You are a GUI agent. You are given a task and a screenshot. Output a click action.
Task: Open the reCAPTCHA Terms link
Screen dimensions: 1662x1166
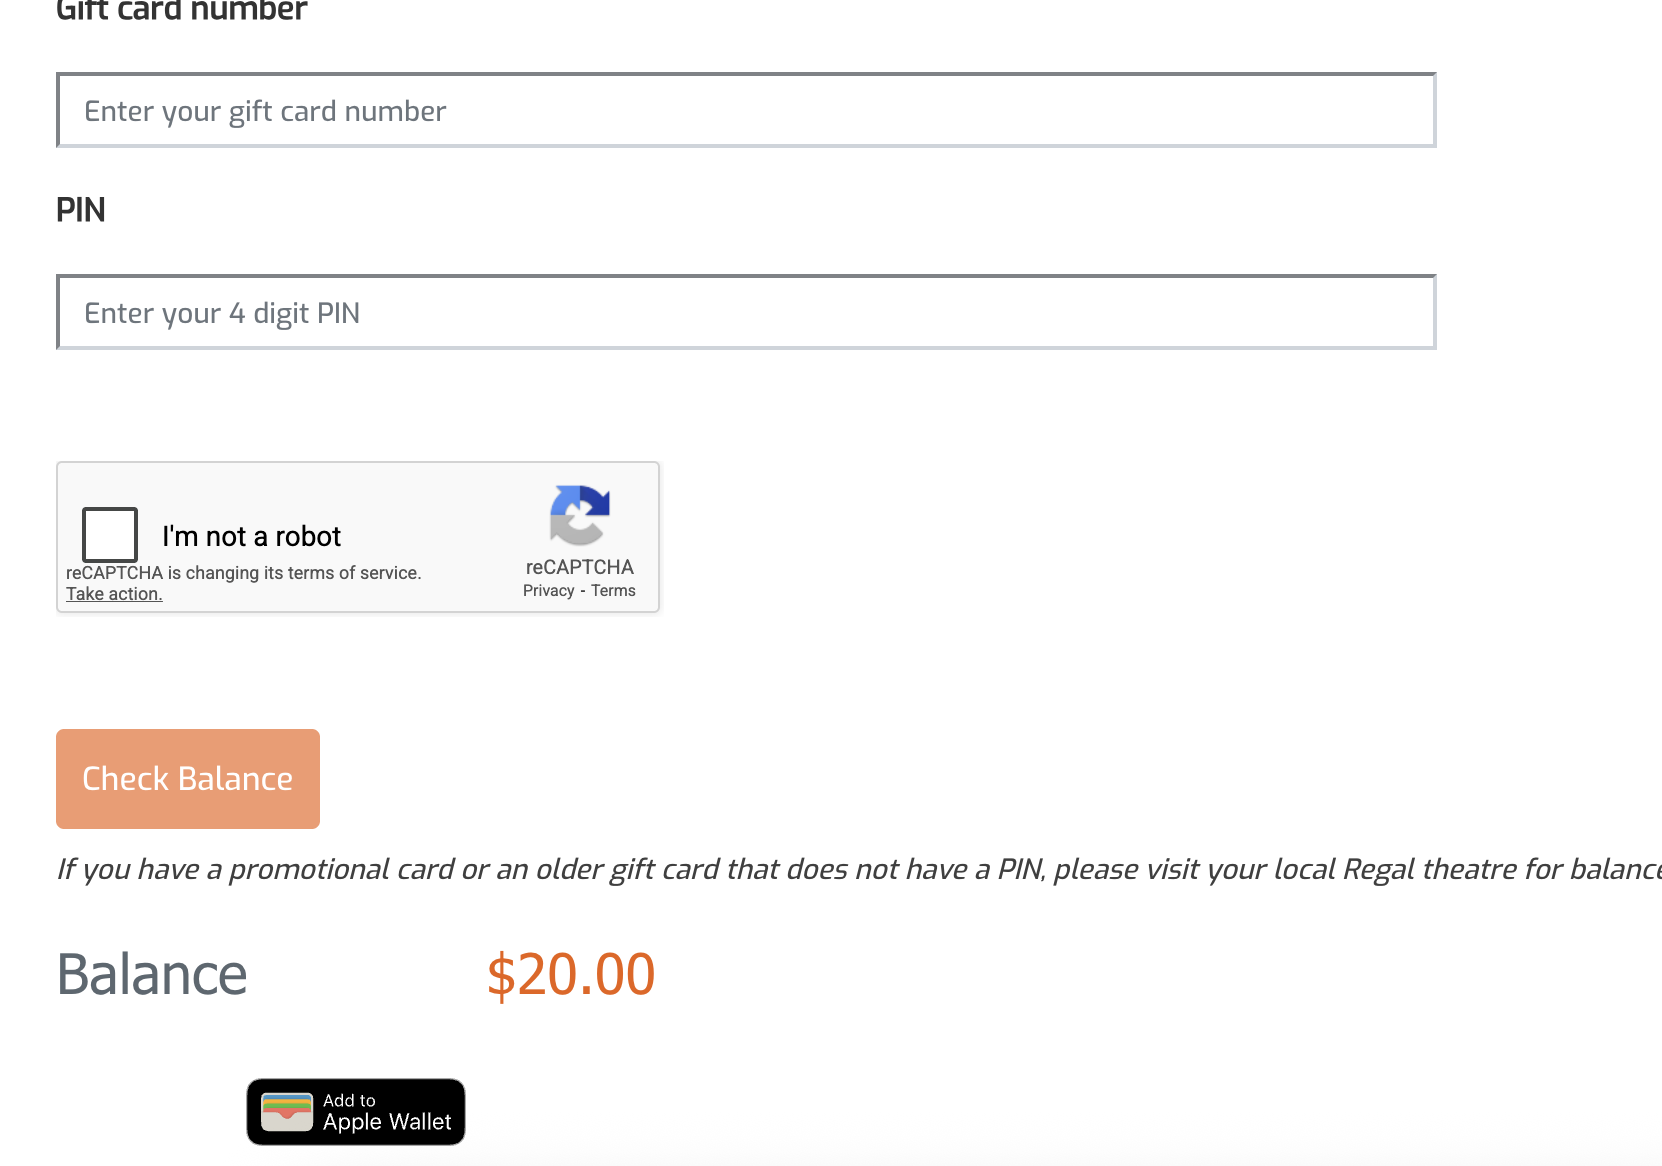pos(613,591)
